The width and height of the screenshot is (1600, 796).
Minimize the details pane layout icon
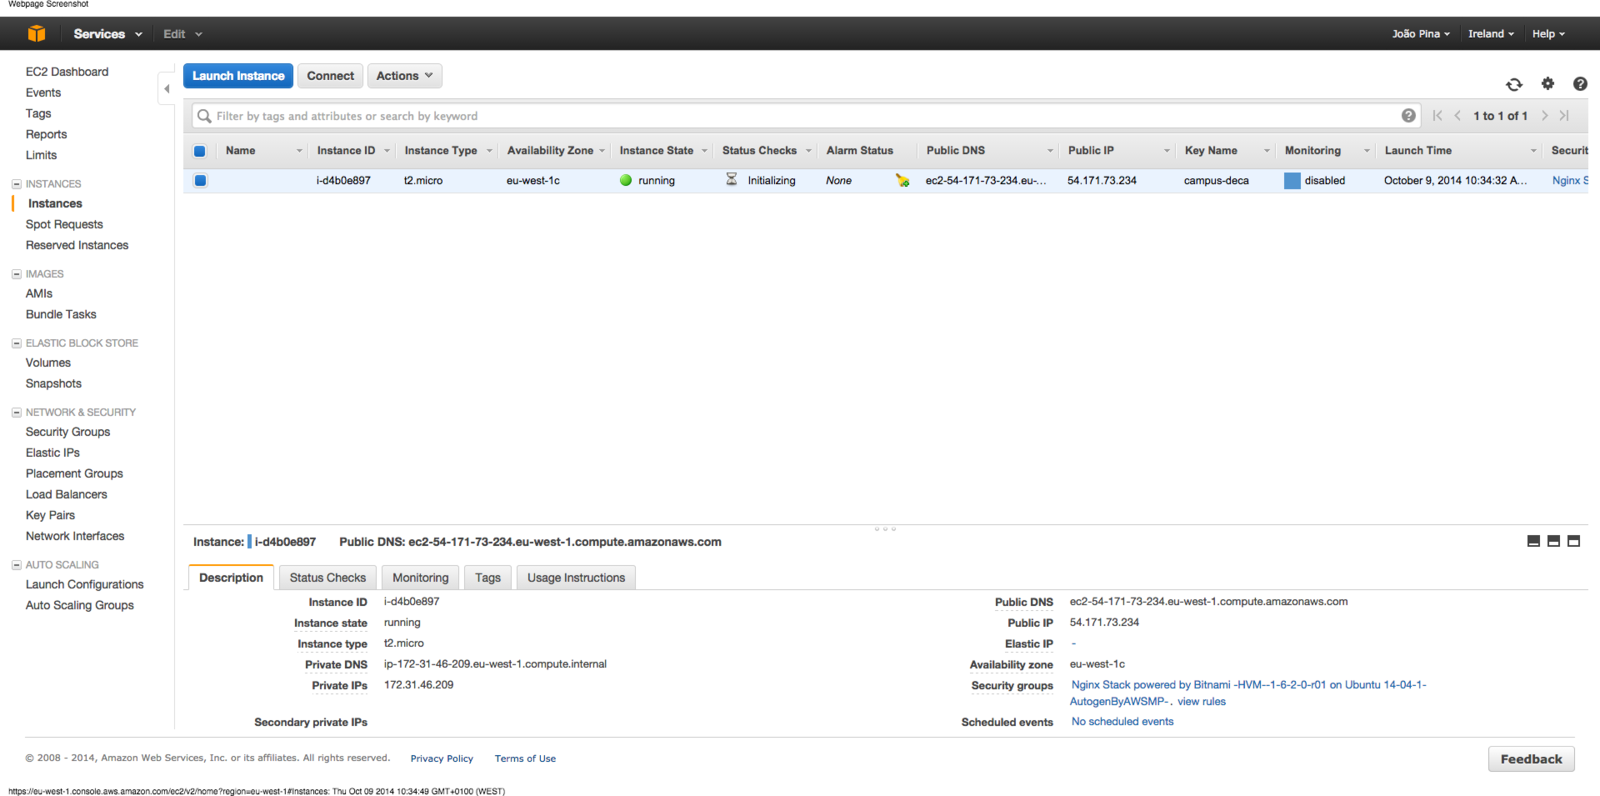[x=1534, y=541]
